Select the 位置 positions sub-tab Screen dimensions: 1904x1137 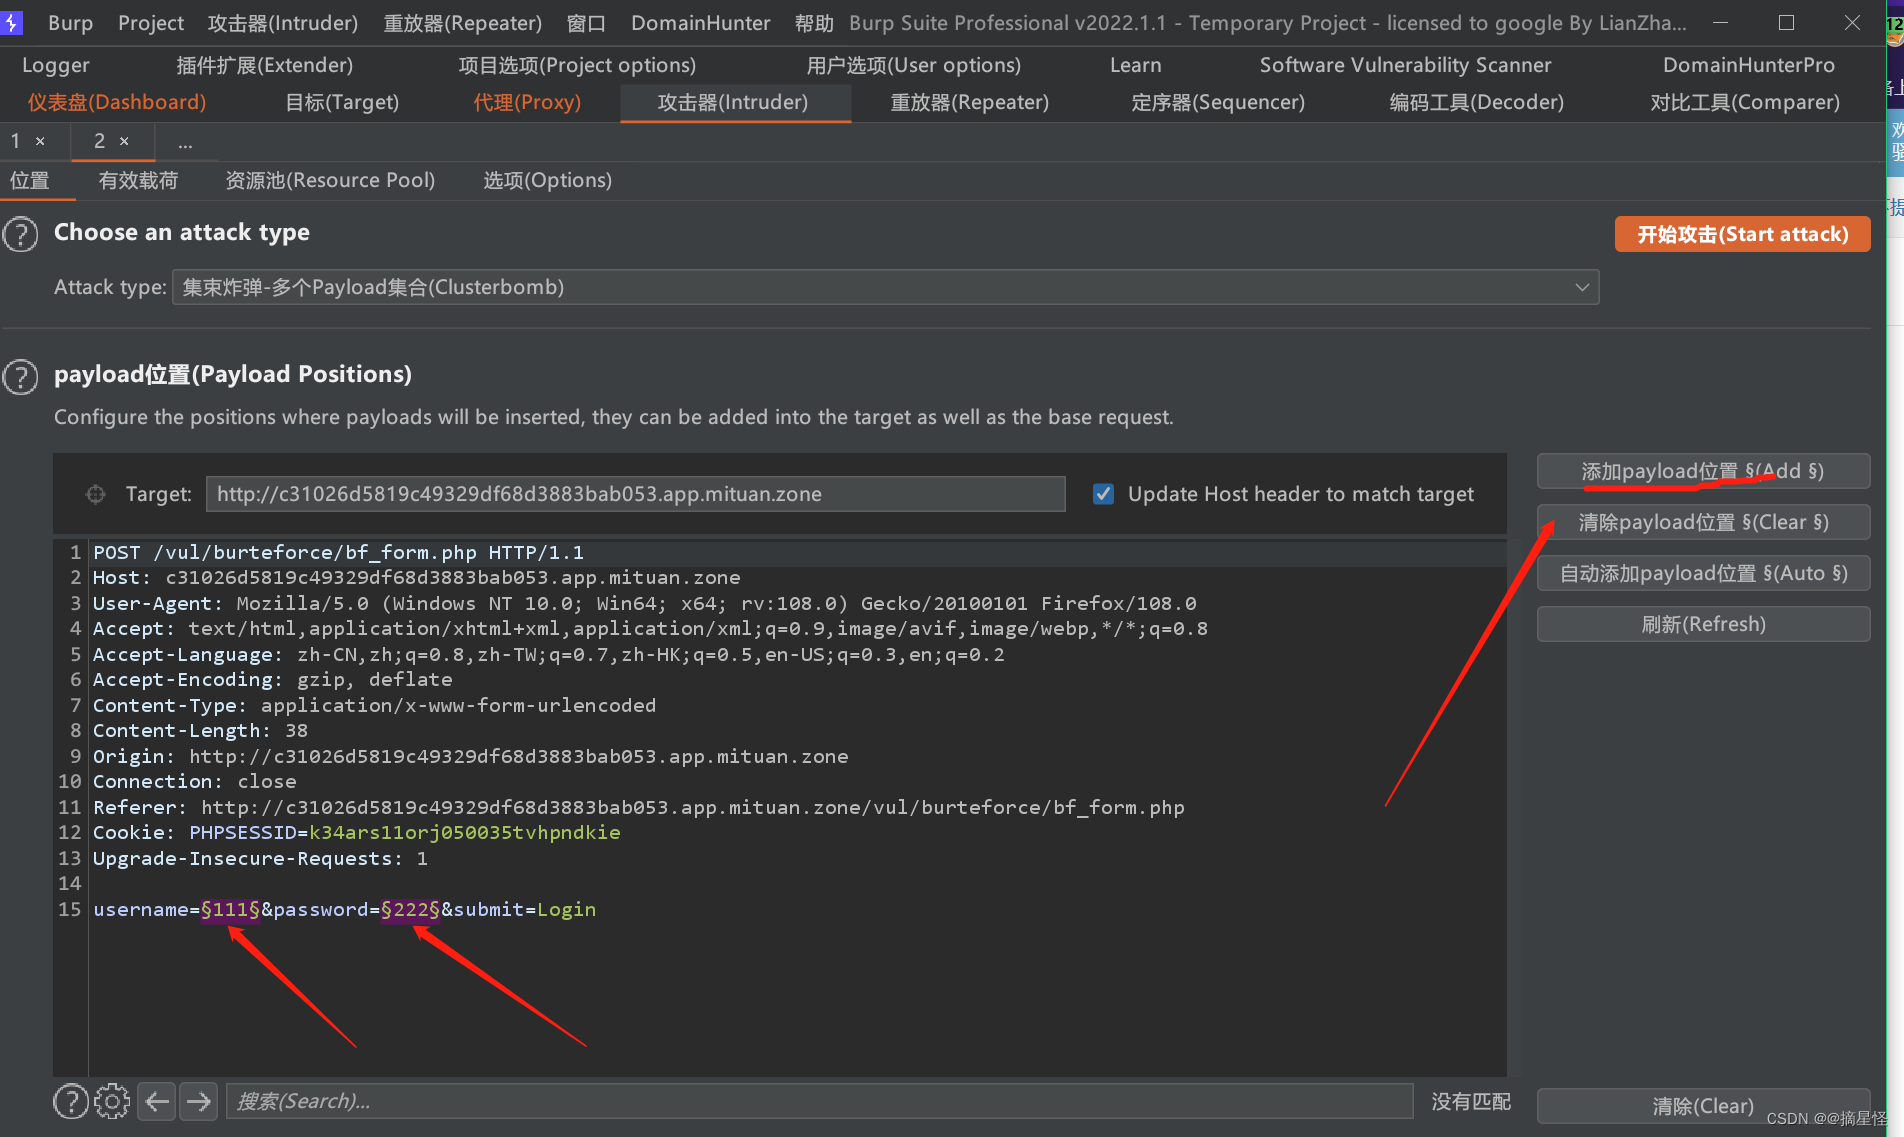(x=30, y=180)
